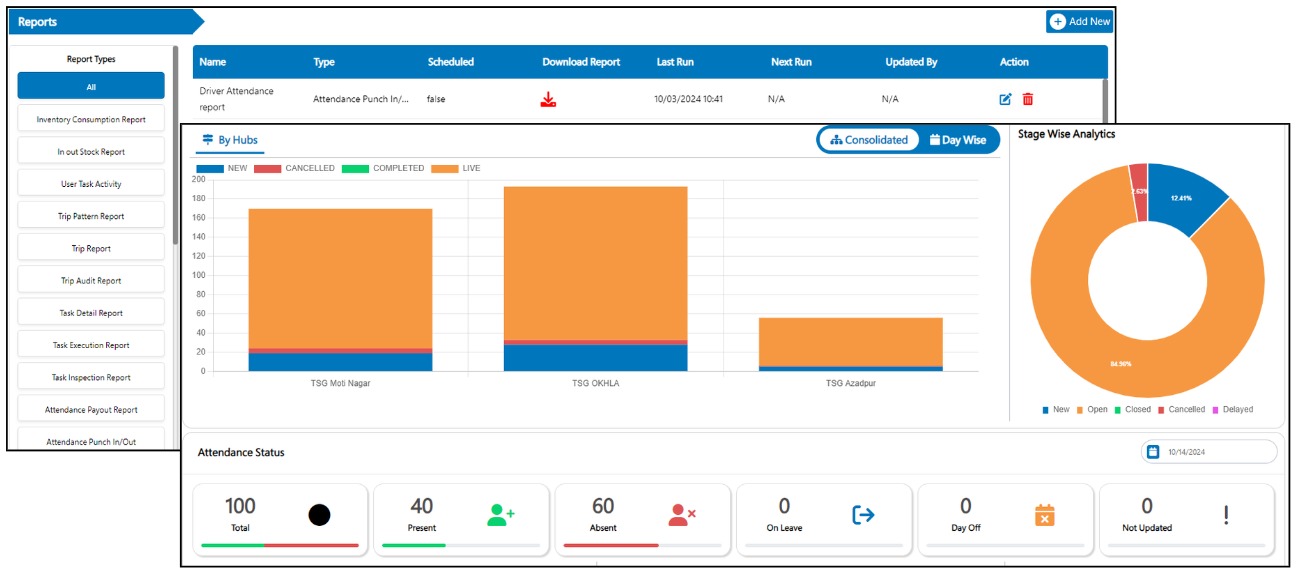Click the Not Updated exclamation icon
This screenshot has height=575, width=1298.
[x=1226, y=515]
